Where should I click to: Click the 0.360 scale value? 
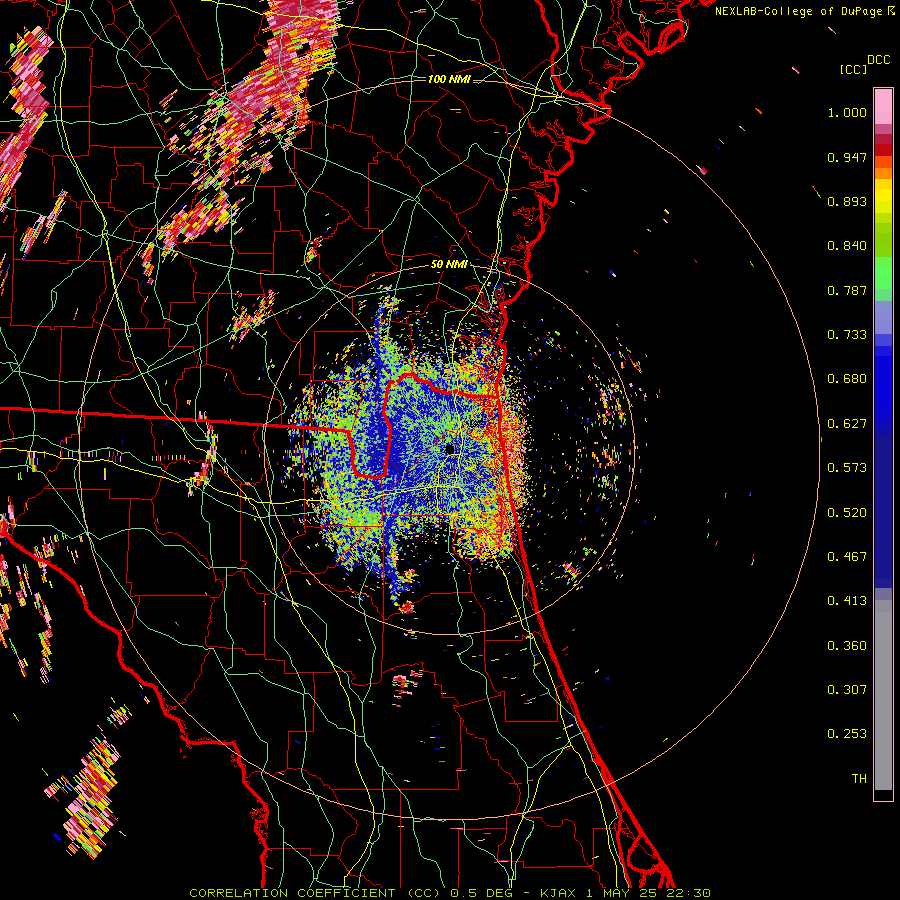pos(847,646)
